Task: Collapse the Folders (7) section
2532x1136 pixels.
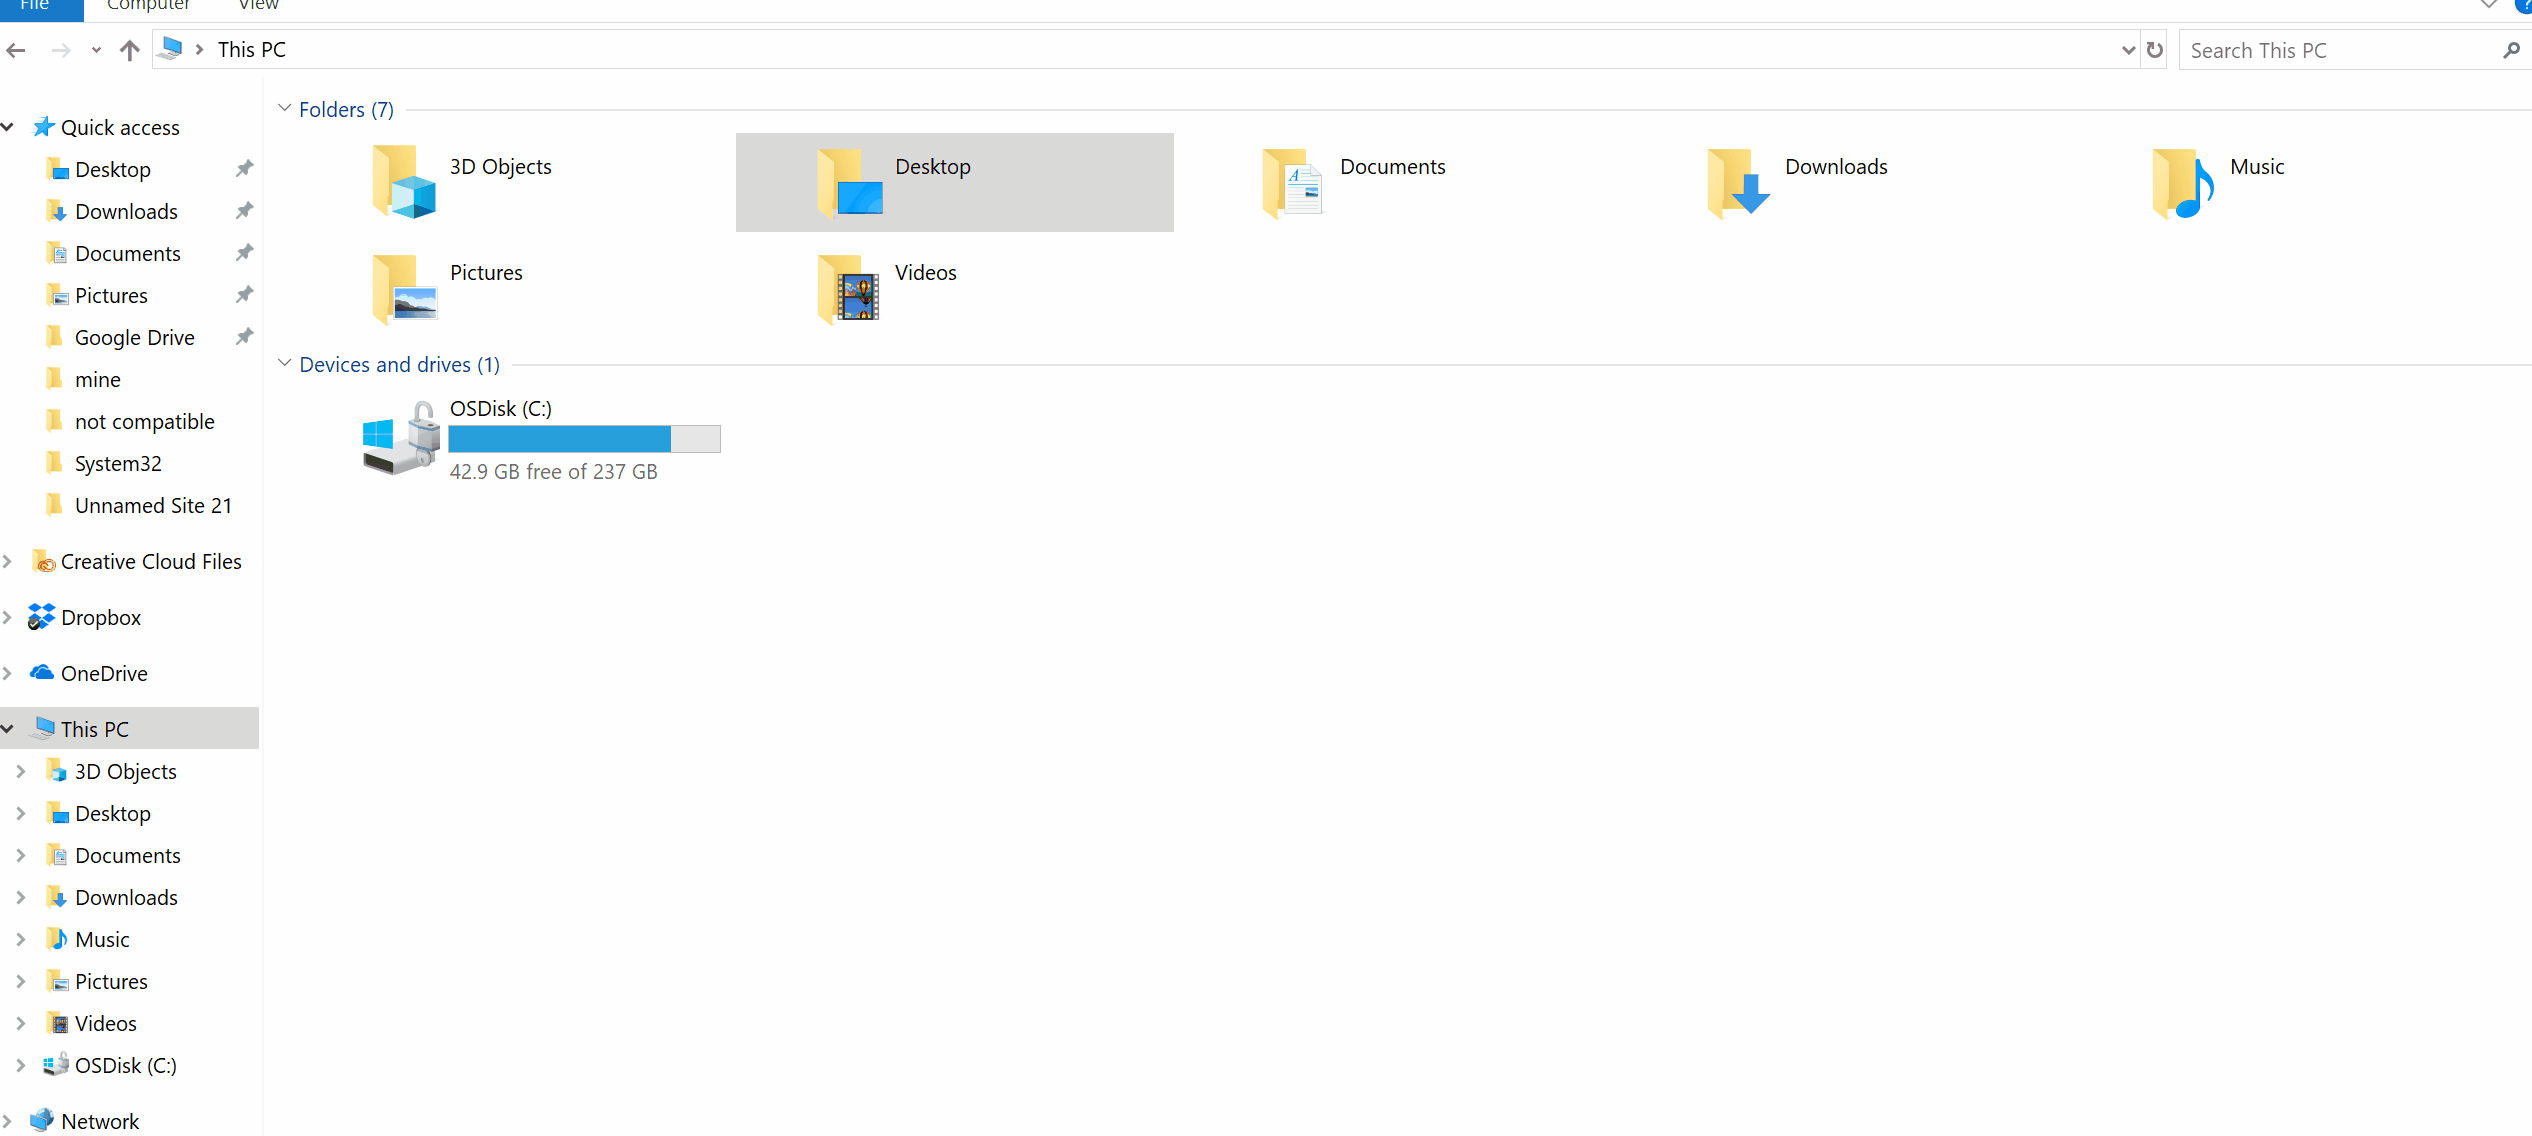Action: pyautogui.click(x=284, y=108)
